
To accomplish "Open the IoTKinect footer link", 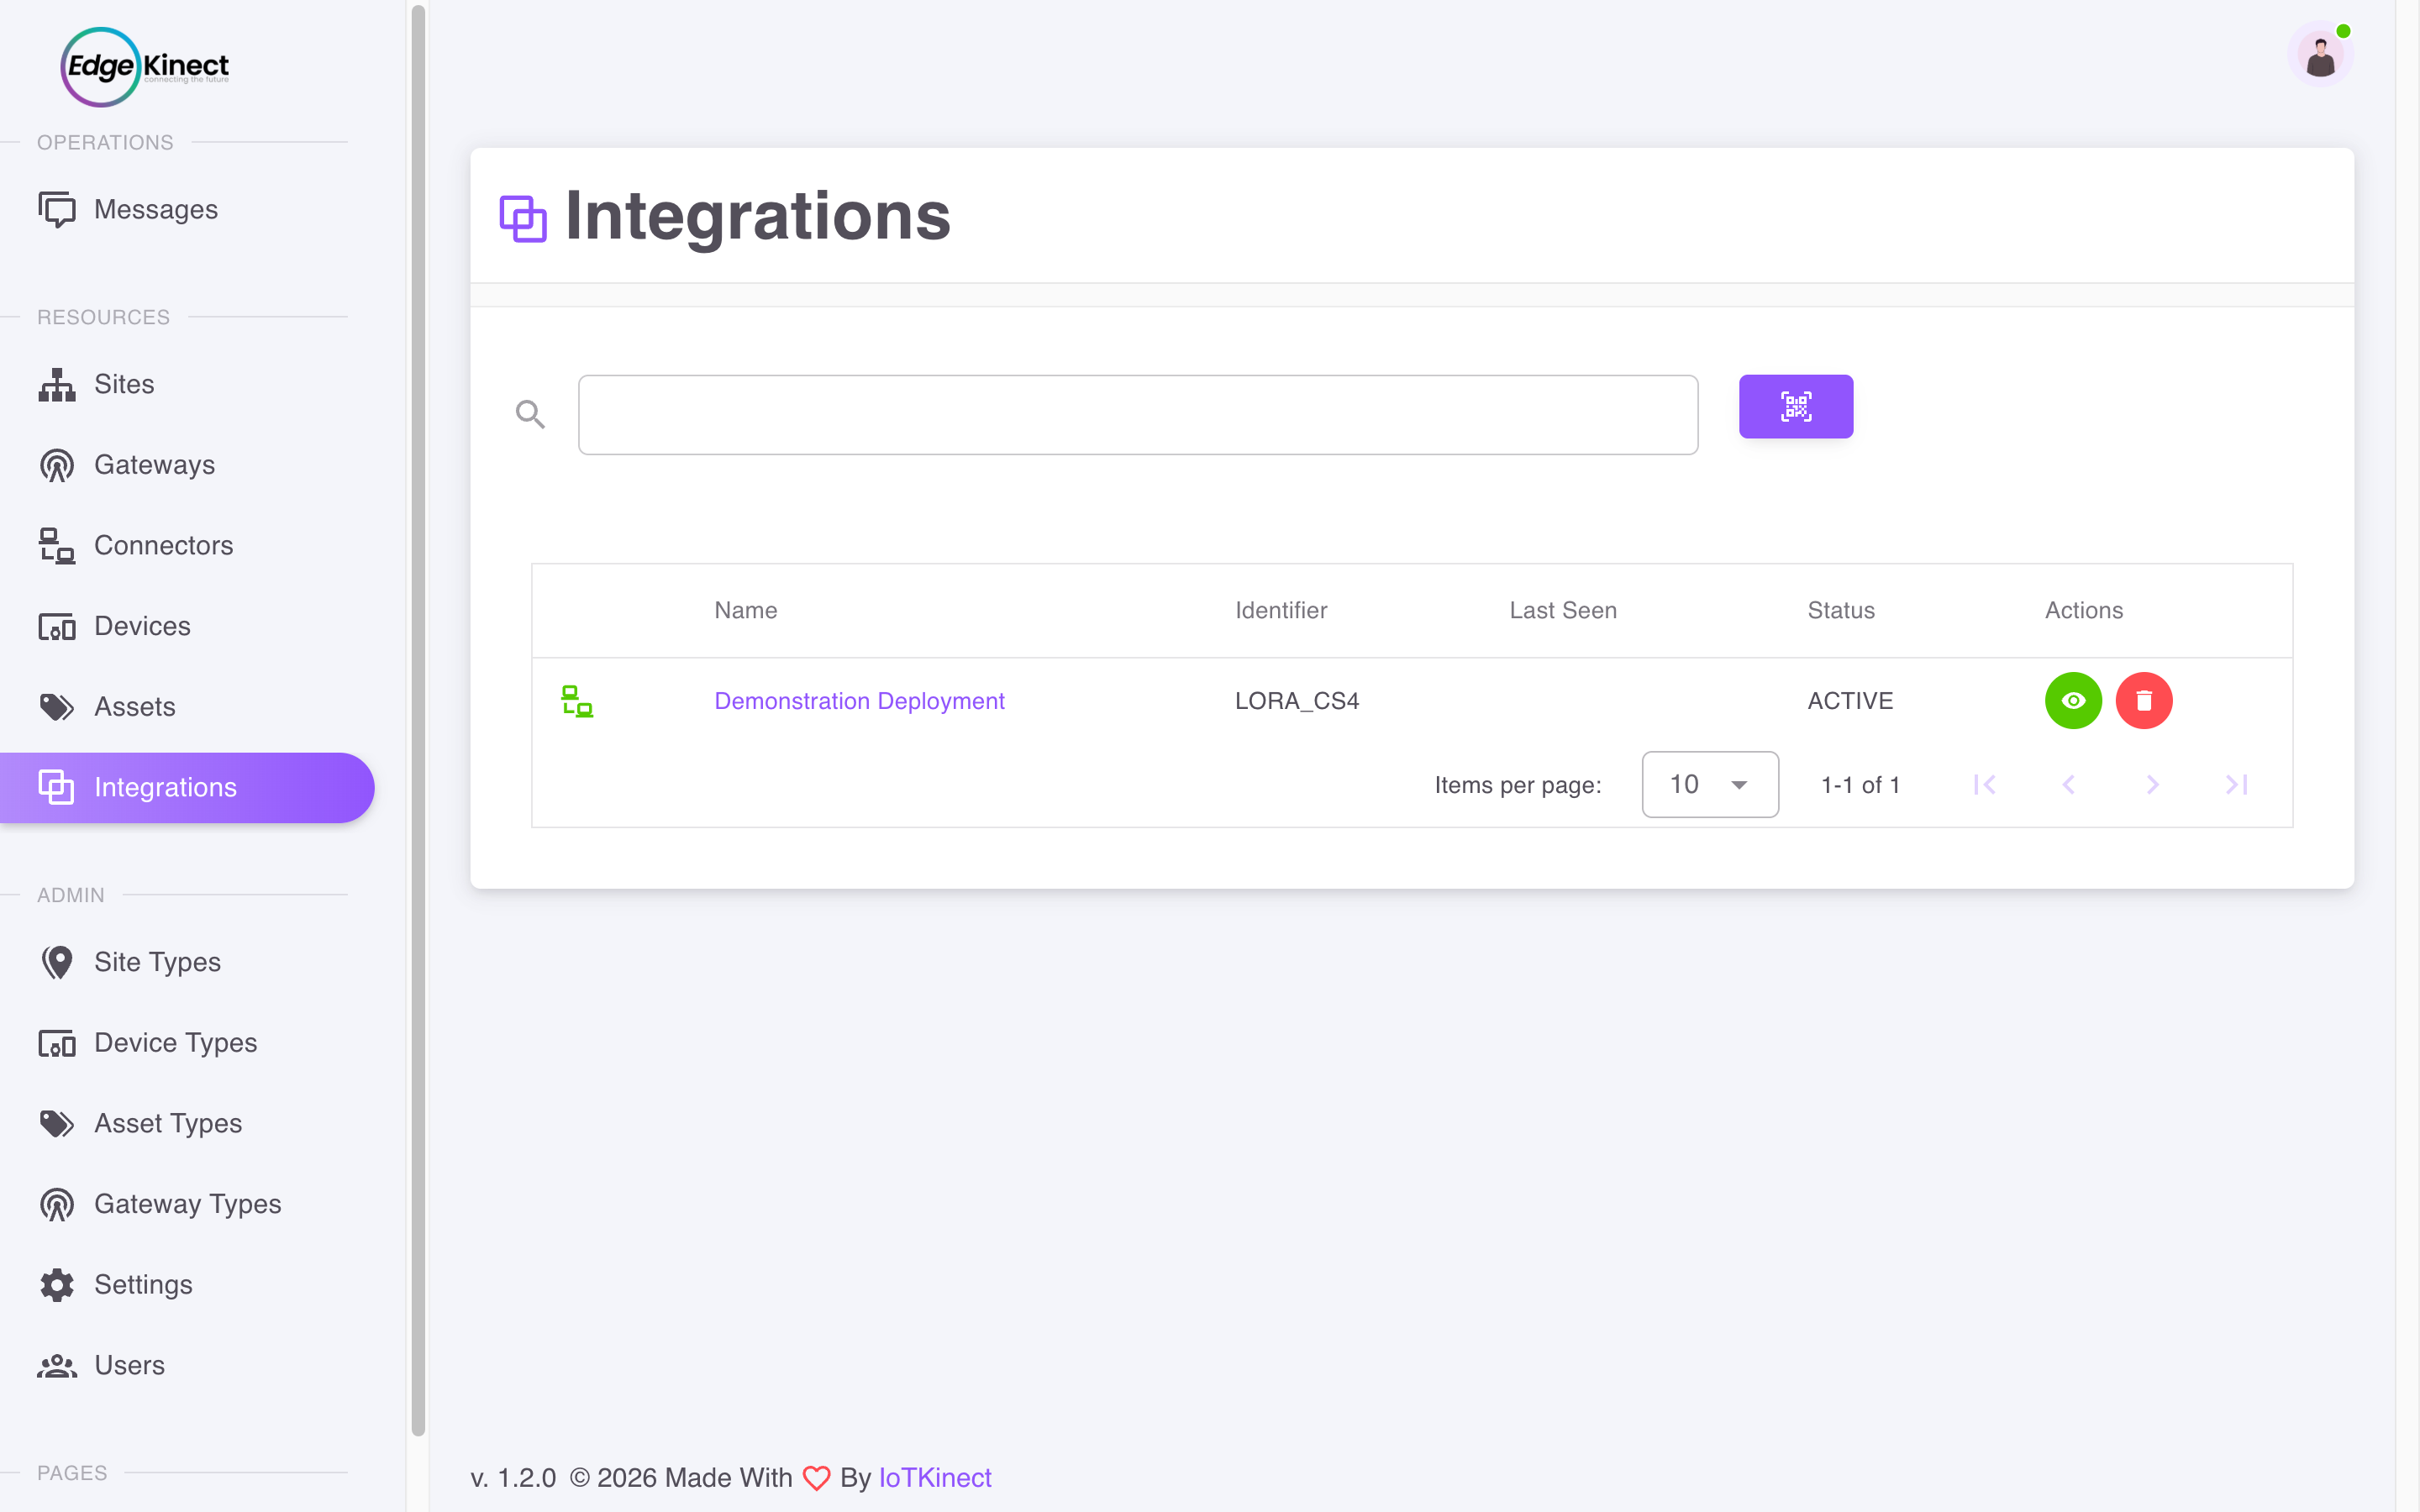I will [x=935, y=1478].
